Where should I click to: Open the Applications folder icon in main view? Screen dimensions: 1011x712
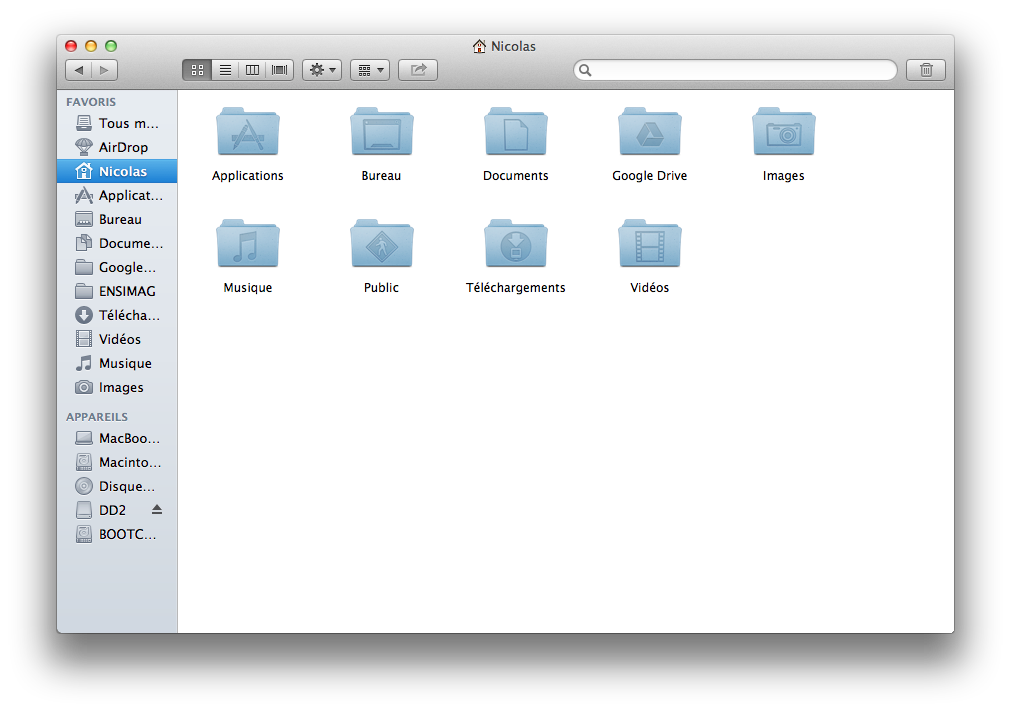coord(247,133)
